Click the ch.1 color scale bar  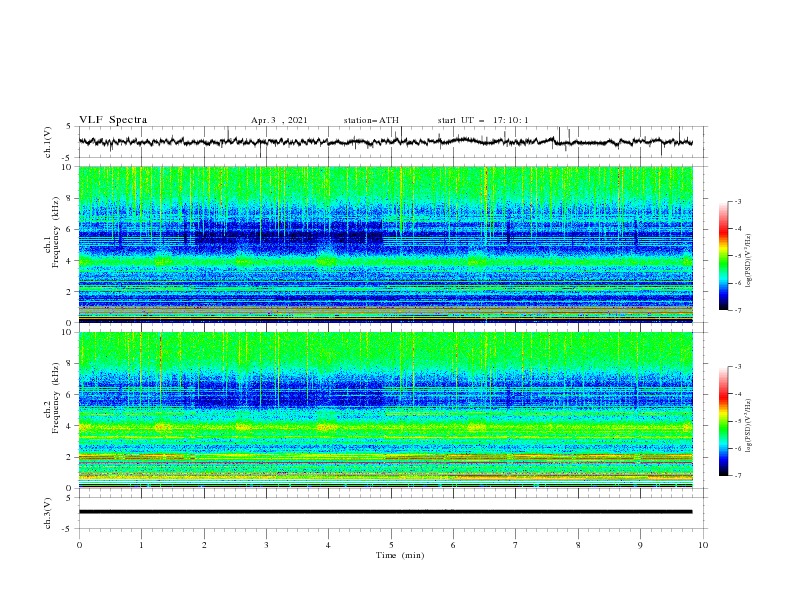(723, 256)
